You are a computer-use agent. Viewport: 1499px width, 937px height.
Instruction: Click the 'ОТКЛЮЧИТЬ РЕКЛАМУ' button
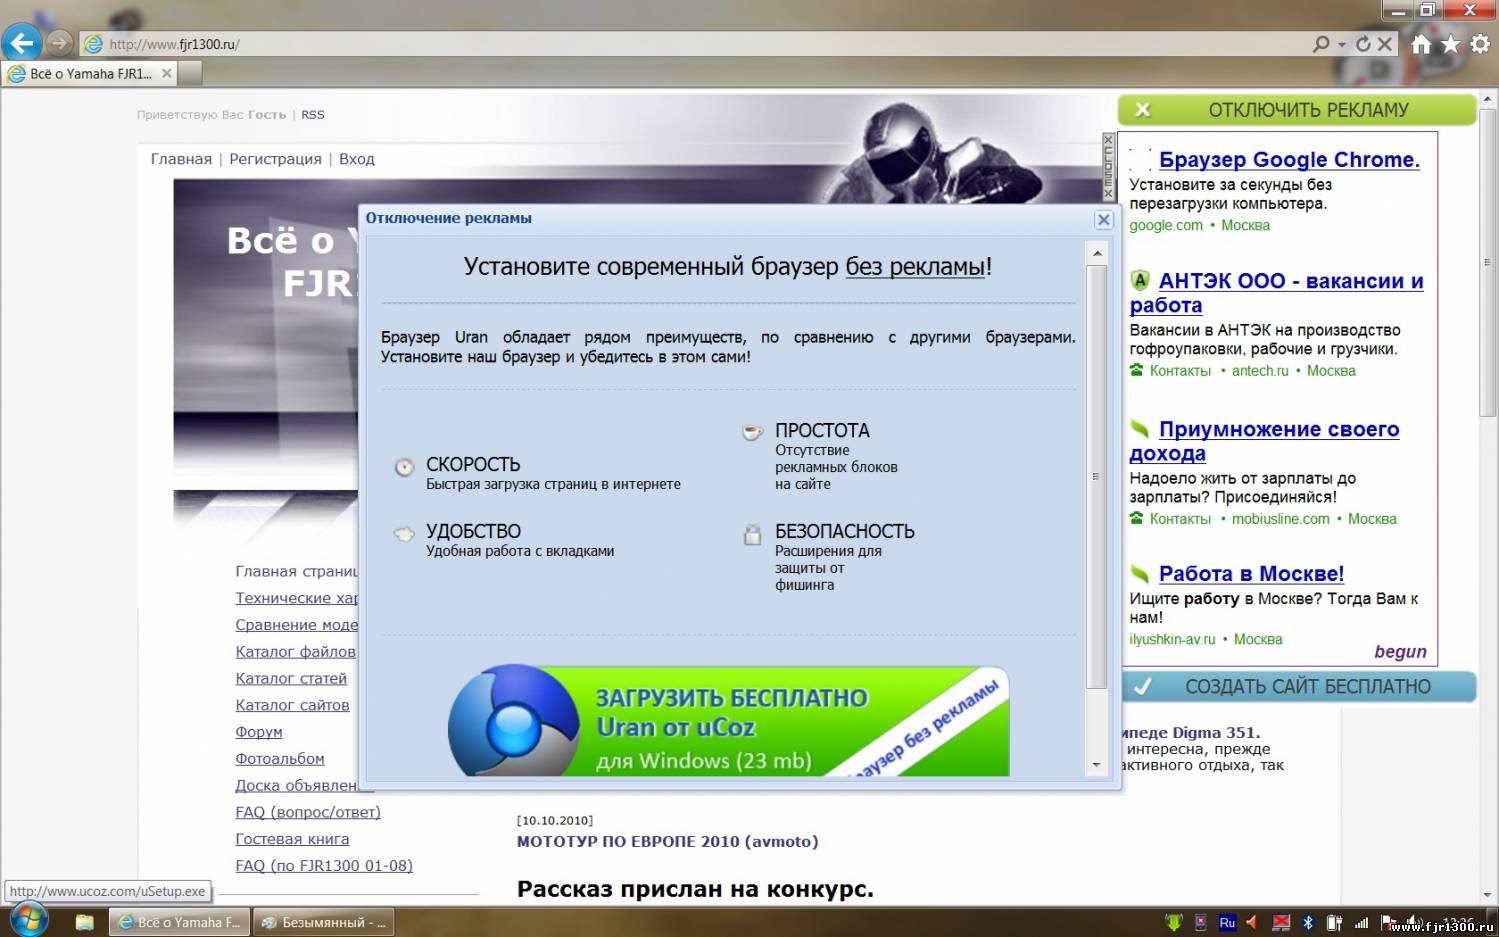coord(1297,110)
